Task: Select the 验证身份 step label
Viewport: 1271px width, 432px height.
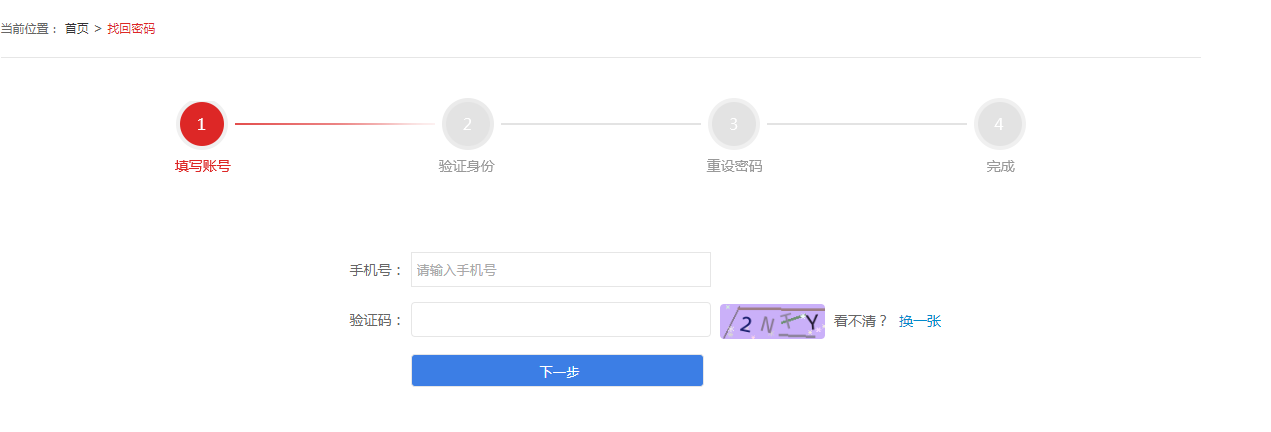Action: (466, 166)
